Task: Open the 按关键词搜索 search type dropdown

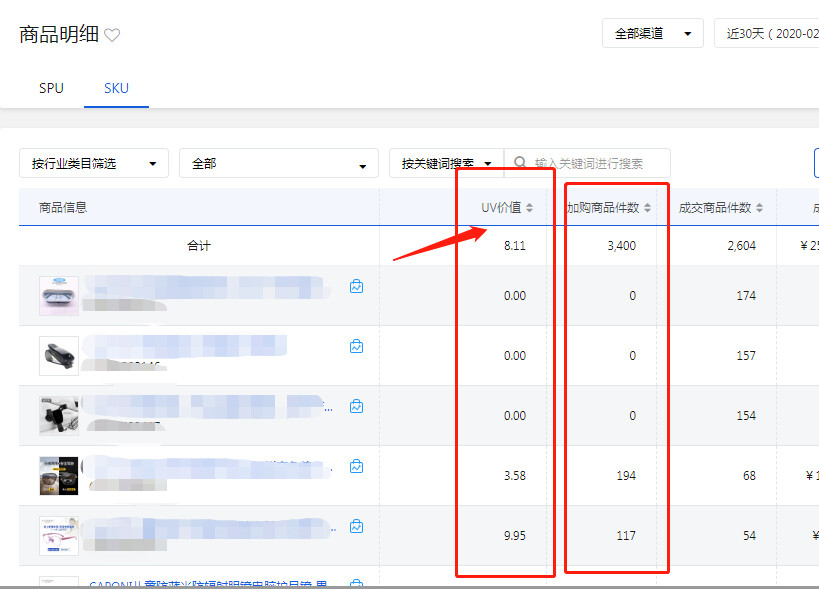Action: pos(446,163)
